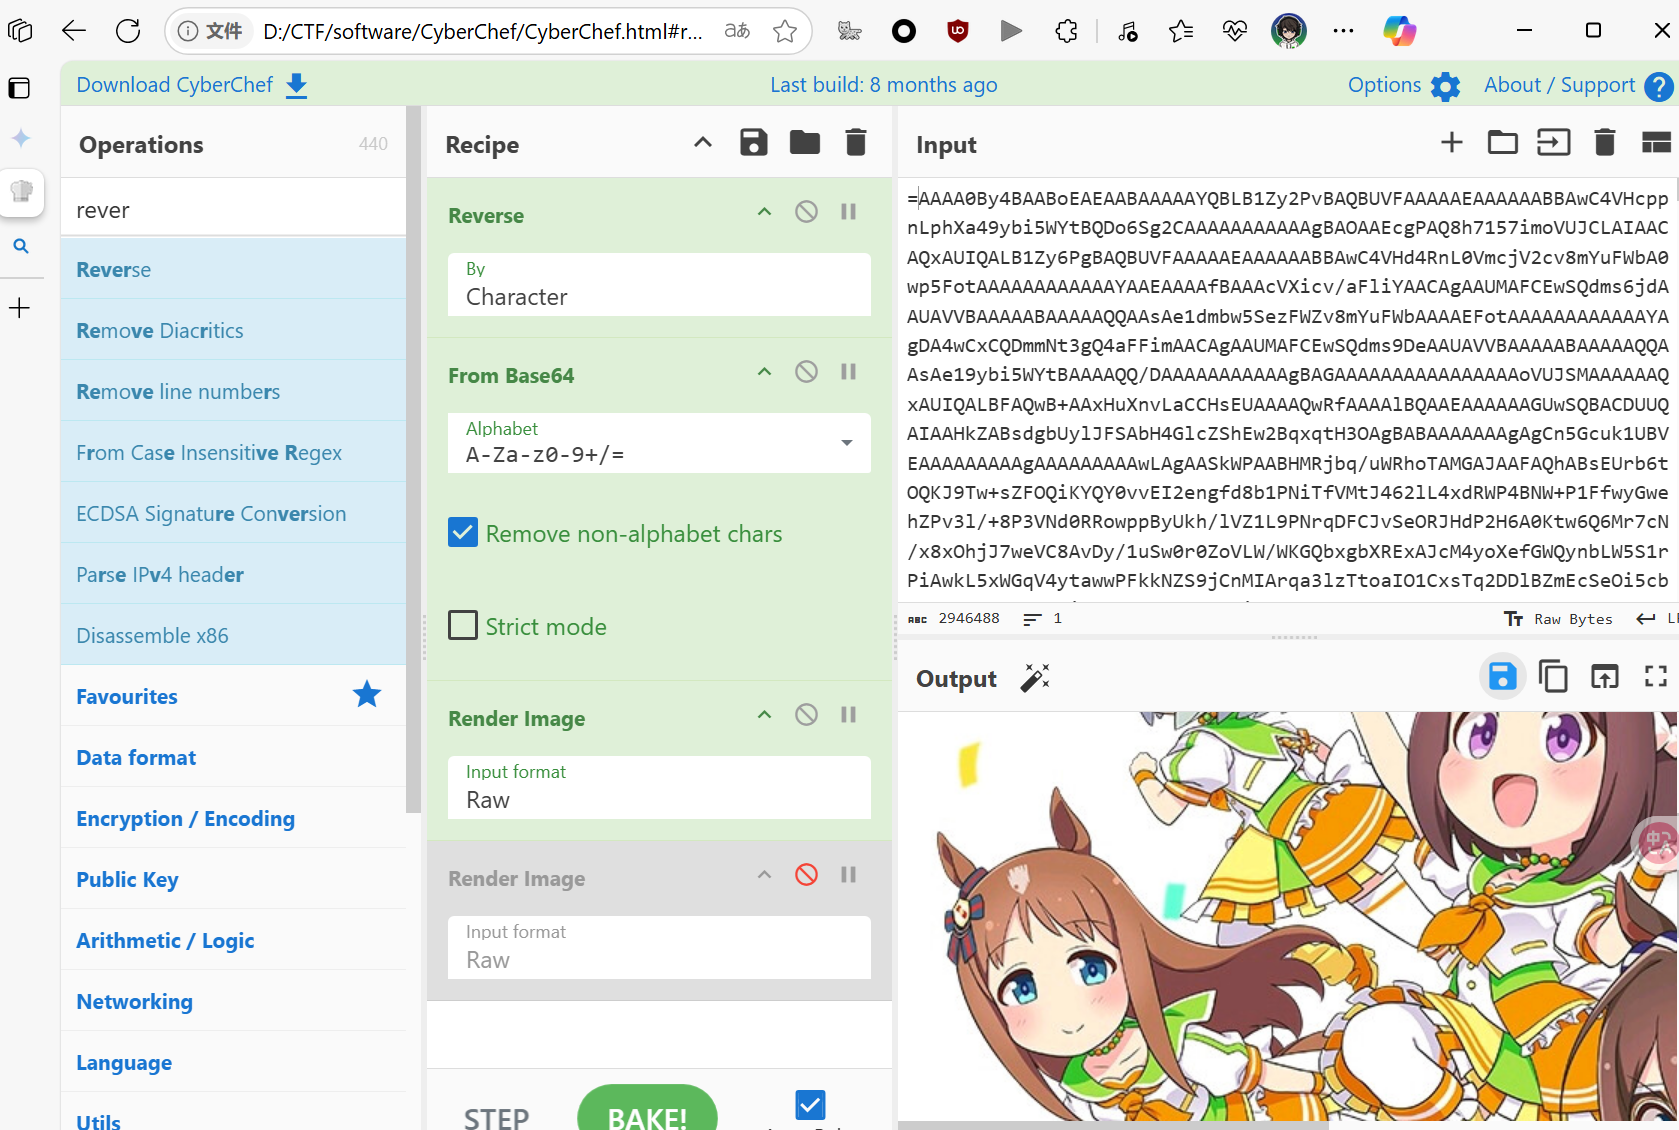Re-enable the disabled second Render Image operation

click(x=806, y=875)
